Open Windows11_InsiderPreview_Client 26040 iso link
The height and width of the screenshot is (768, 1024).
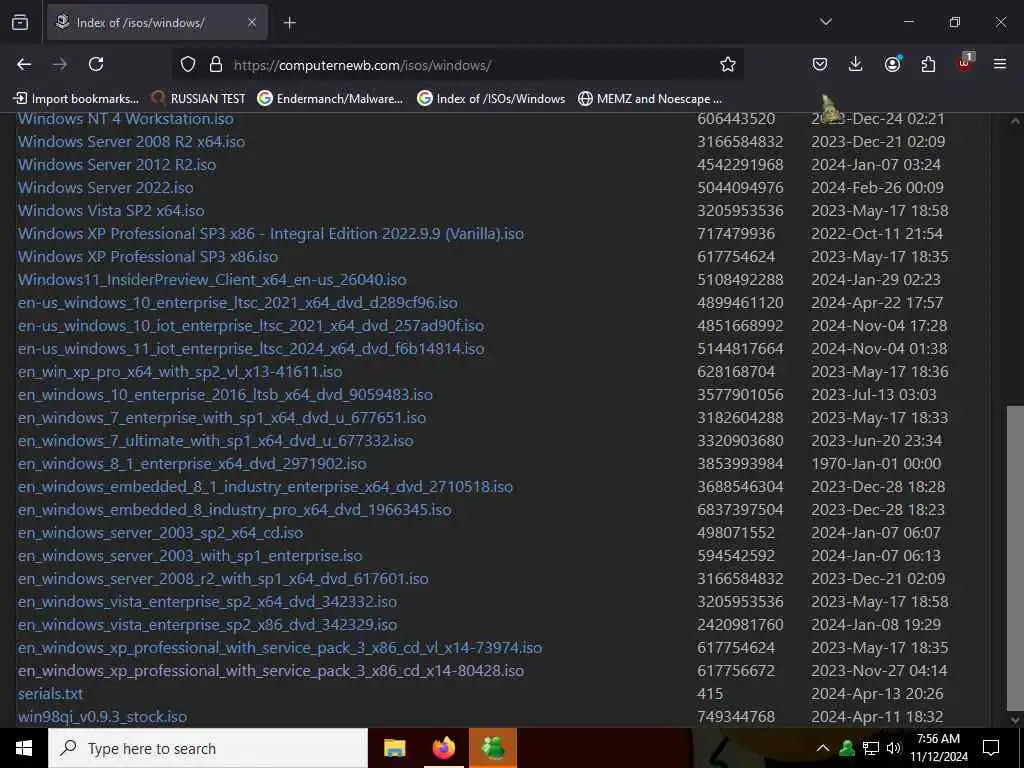[212, 280]
